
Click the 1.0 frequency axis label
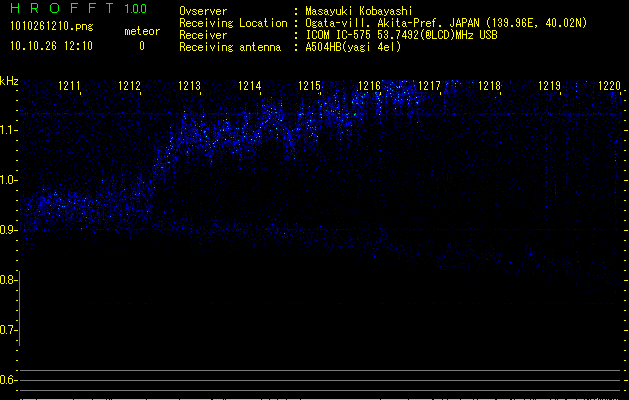(x=8, y=180)
